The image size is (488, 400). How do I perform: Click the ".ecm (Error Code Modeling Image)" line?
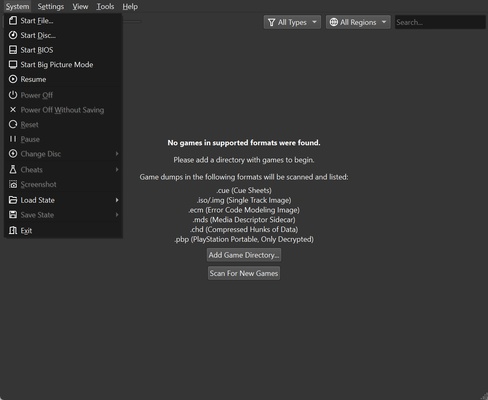tap(244, 210)
